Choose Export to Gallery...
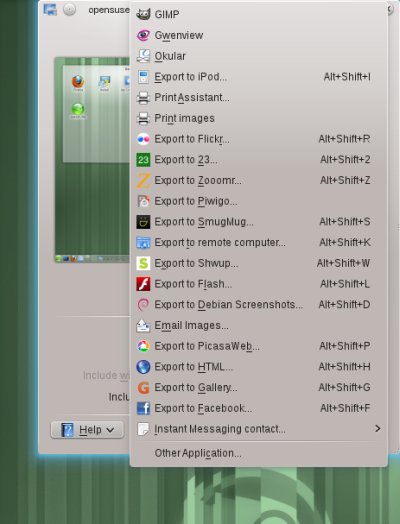The height and width of the screenshot is (524, 400). (x=258, y=388)
